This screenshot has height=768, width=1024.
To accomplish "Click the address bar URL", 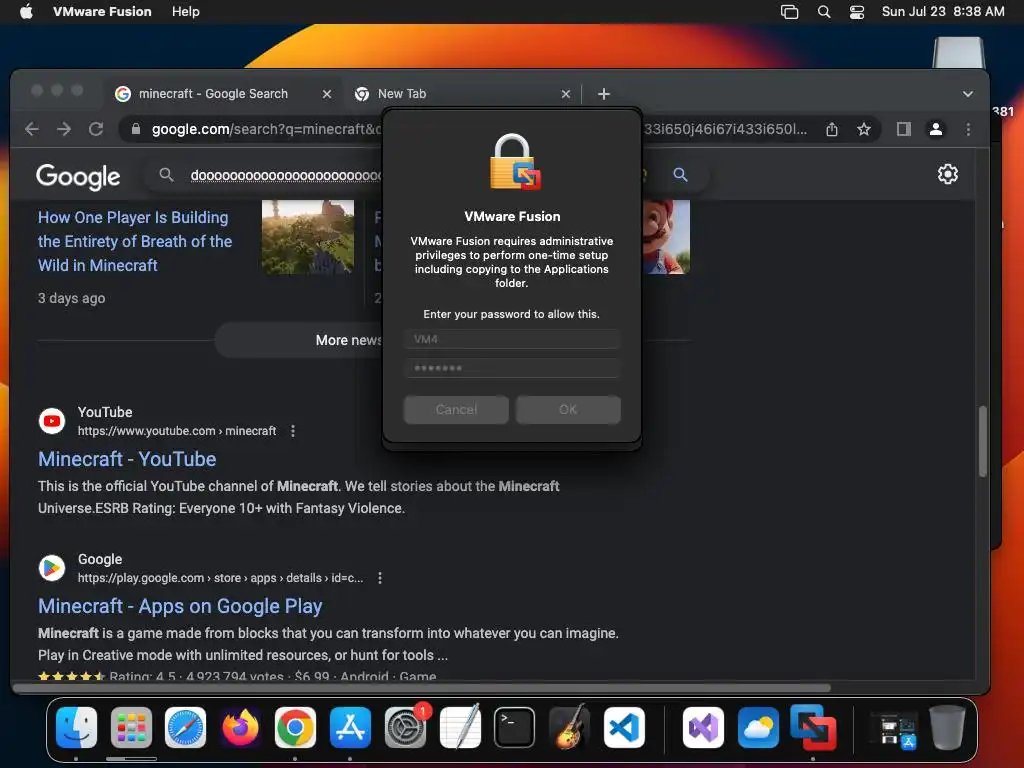I will (x=266, y=129).
